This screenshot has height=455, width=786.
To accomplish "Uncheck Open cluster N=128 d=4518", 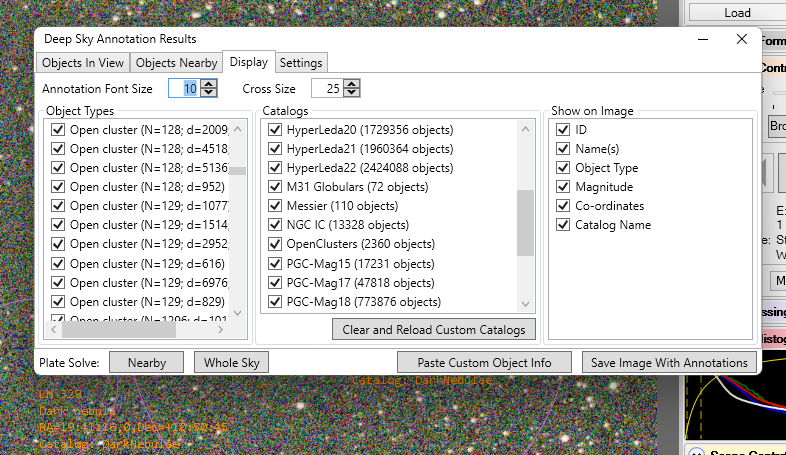I will (58, 149).
